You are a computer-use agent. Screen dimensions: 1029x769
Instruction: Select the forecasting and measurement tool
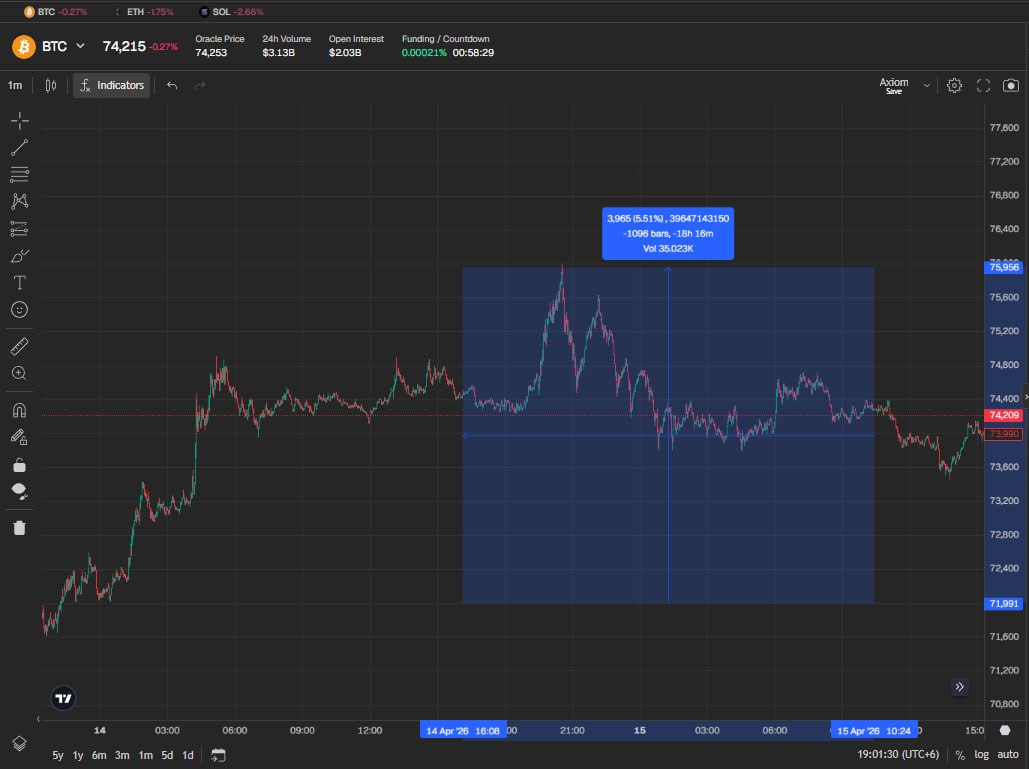pyautogui.click(x=20, y=228)
